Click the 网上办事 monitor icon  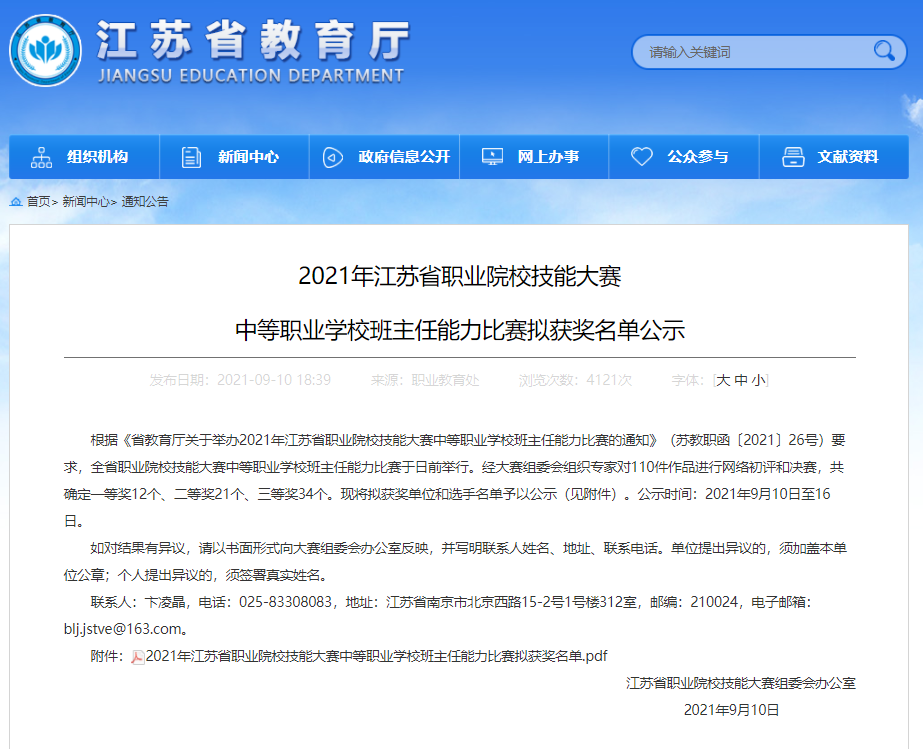[492, 157]
